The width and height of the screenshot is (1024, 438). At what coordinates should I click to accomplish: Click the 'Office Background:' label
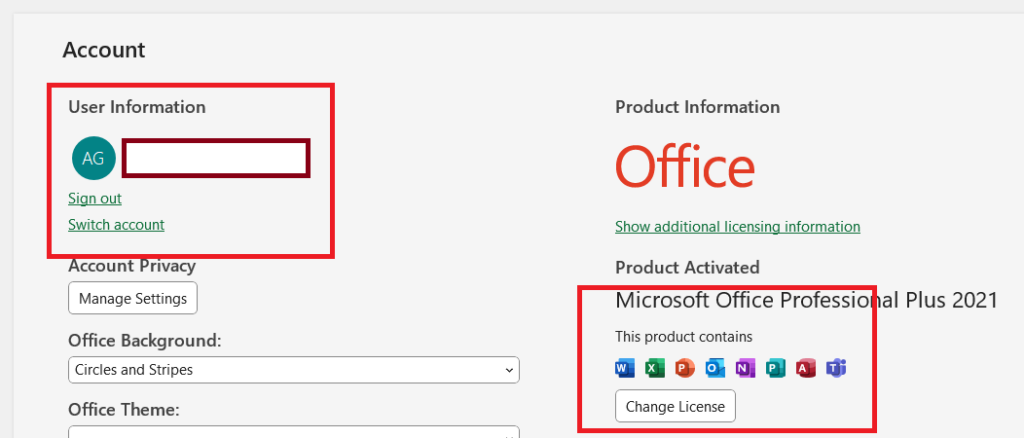pyautogui.click(x=144, y=341)
